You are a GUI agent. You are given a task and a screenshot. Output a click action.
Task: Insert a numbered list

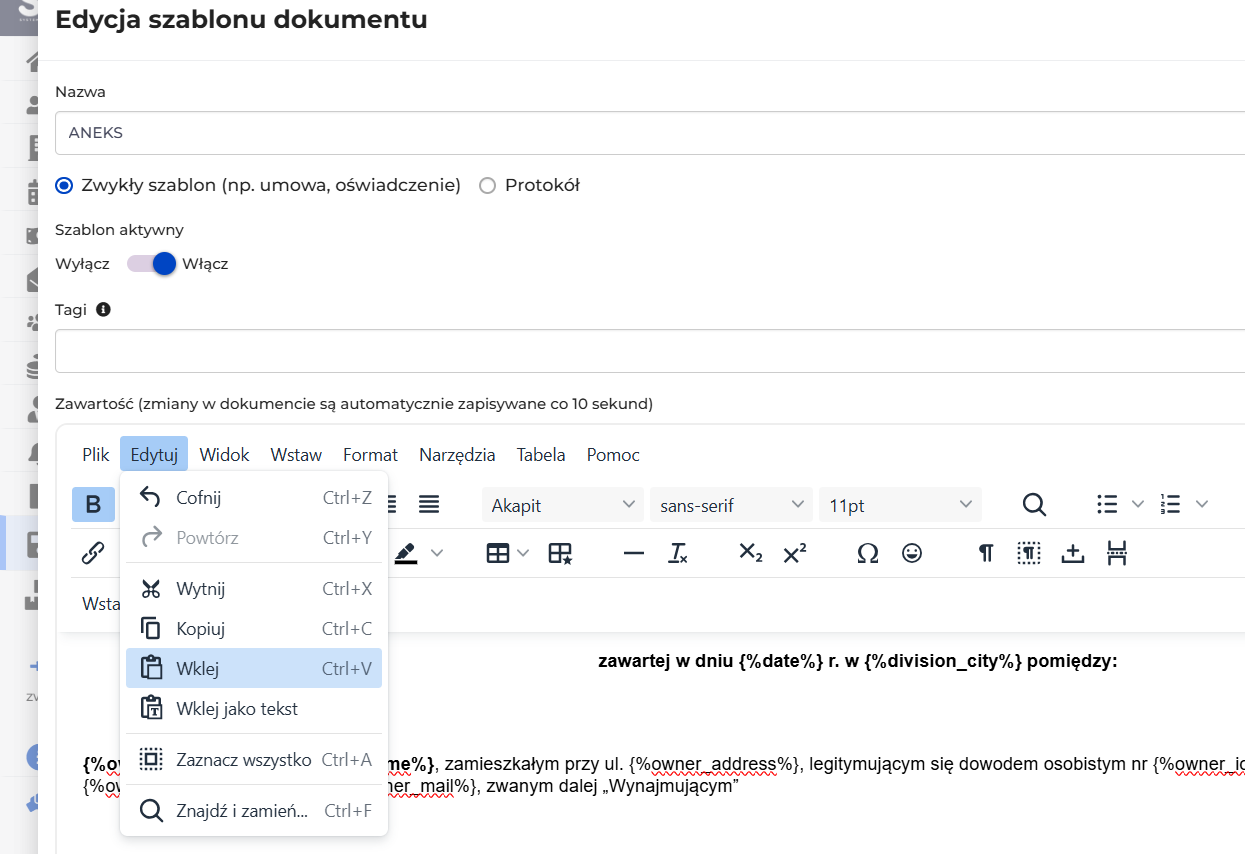click(x=1170, y=504)
